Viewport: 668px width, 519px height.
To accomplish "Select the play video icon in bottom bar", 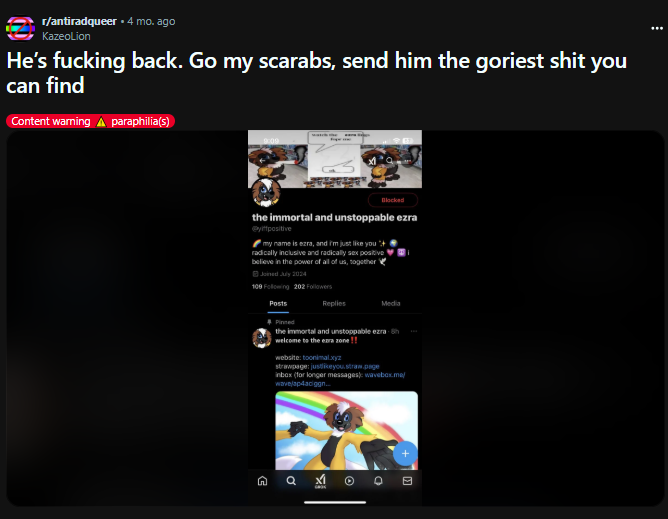I will click(x=349, y=481).
